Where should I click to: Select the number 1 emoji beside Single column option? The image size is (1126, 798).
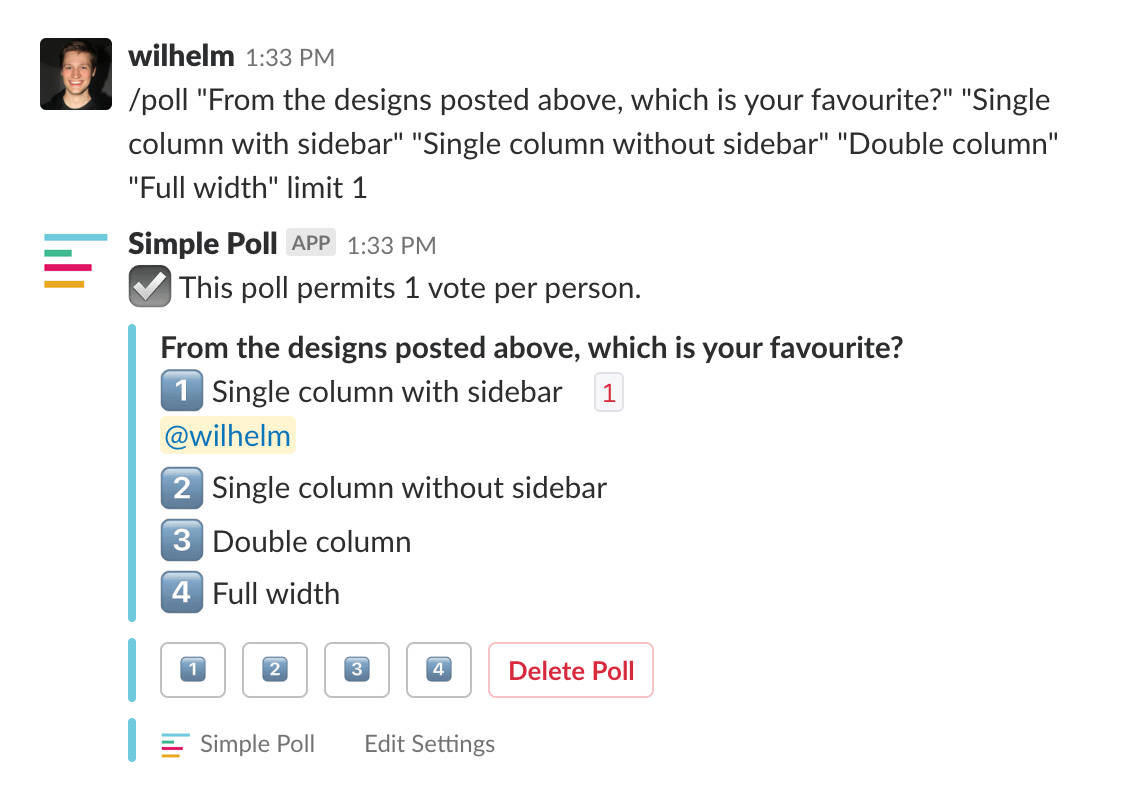(x=181, y=391)
